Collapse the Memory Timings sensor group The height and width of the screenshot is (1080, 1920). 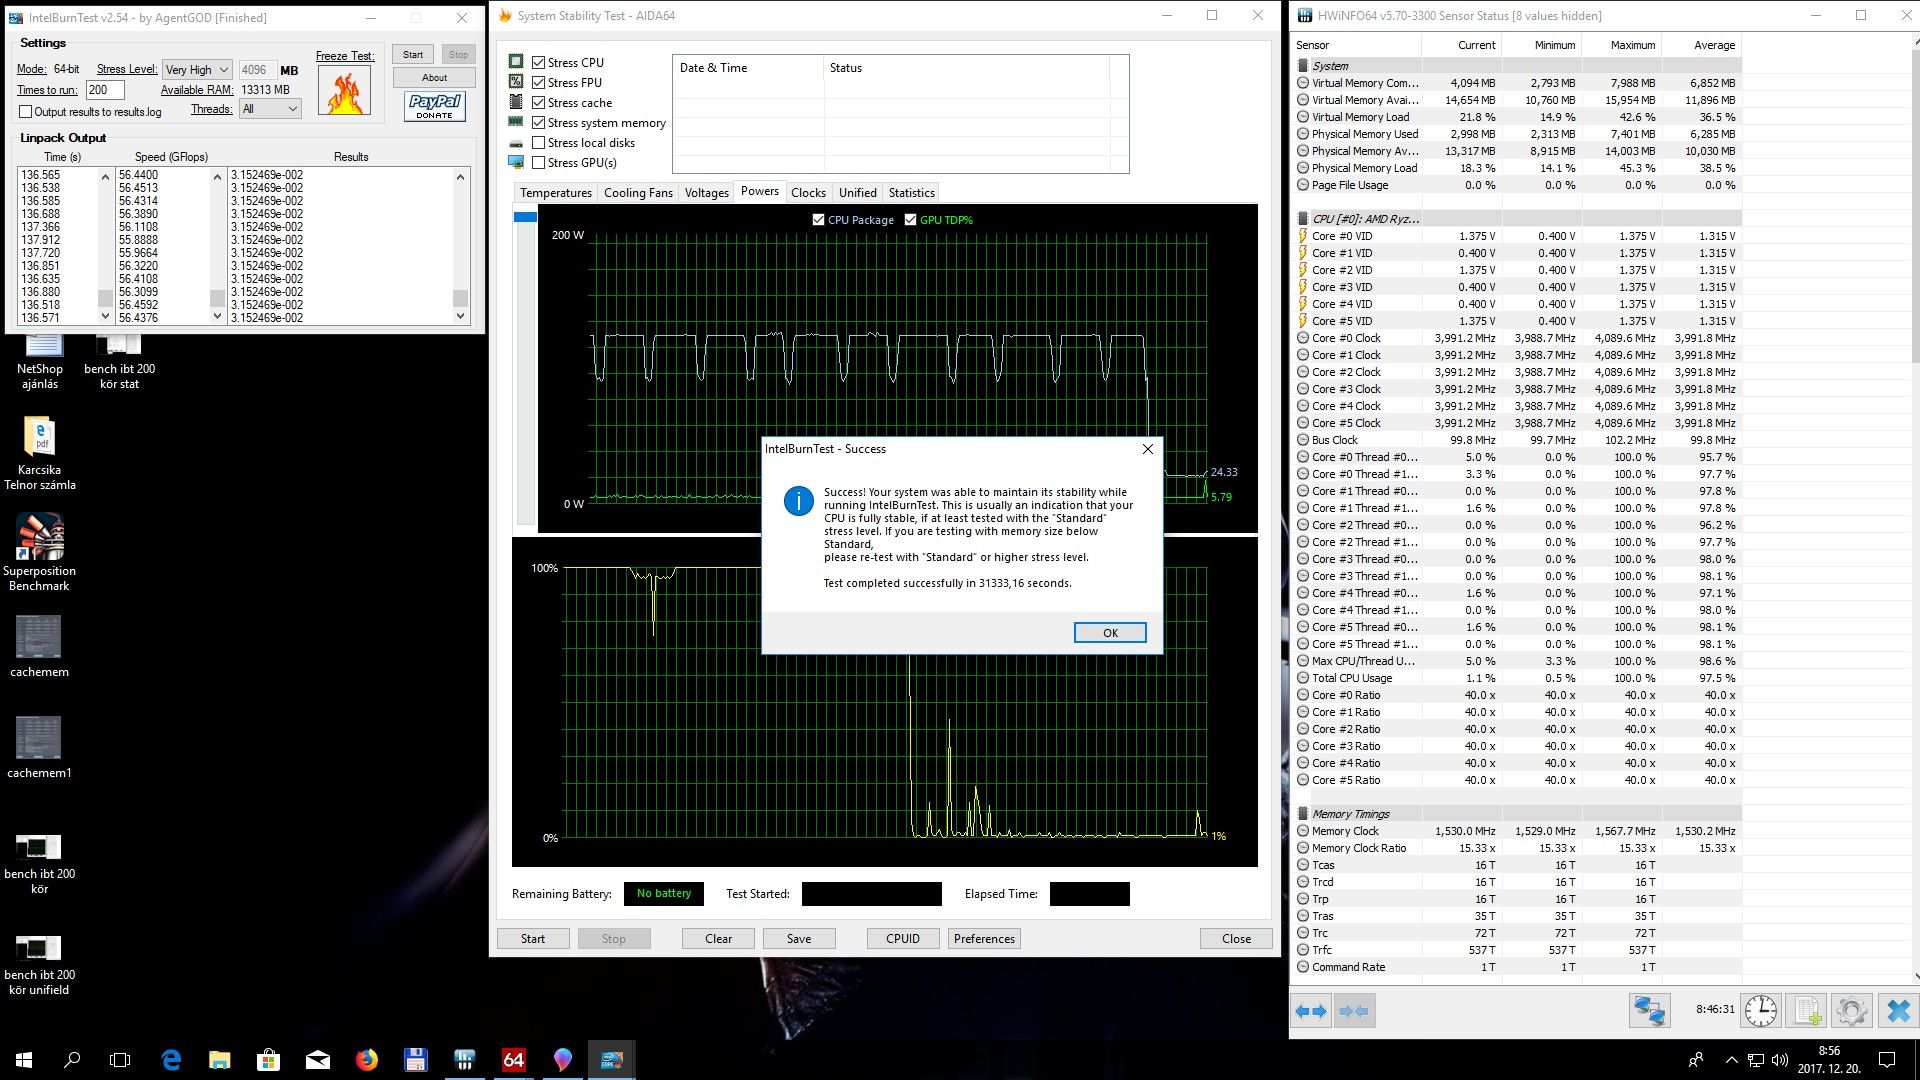pyautogui.click(x=1303, y=814)
